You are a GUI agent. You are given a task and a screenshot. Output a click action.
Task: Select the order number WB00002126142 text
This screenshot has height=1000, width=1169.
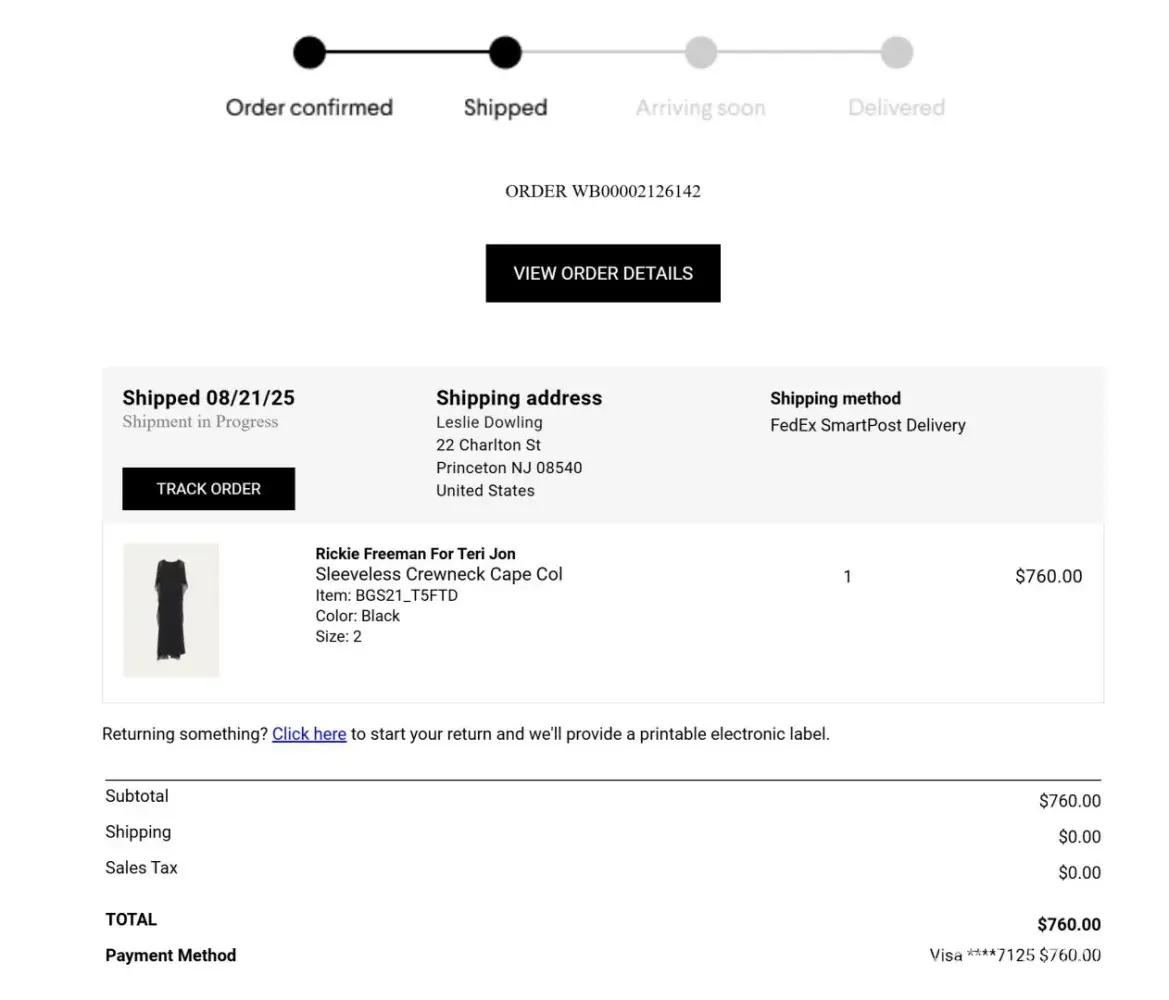(603, 191)
